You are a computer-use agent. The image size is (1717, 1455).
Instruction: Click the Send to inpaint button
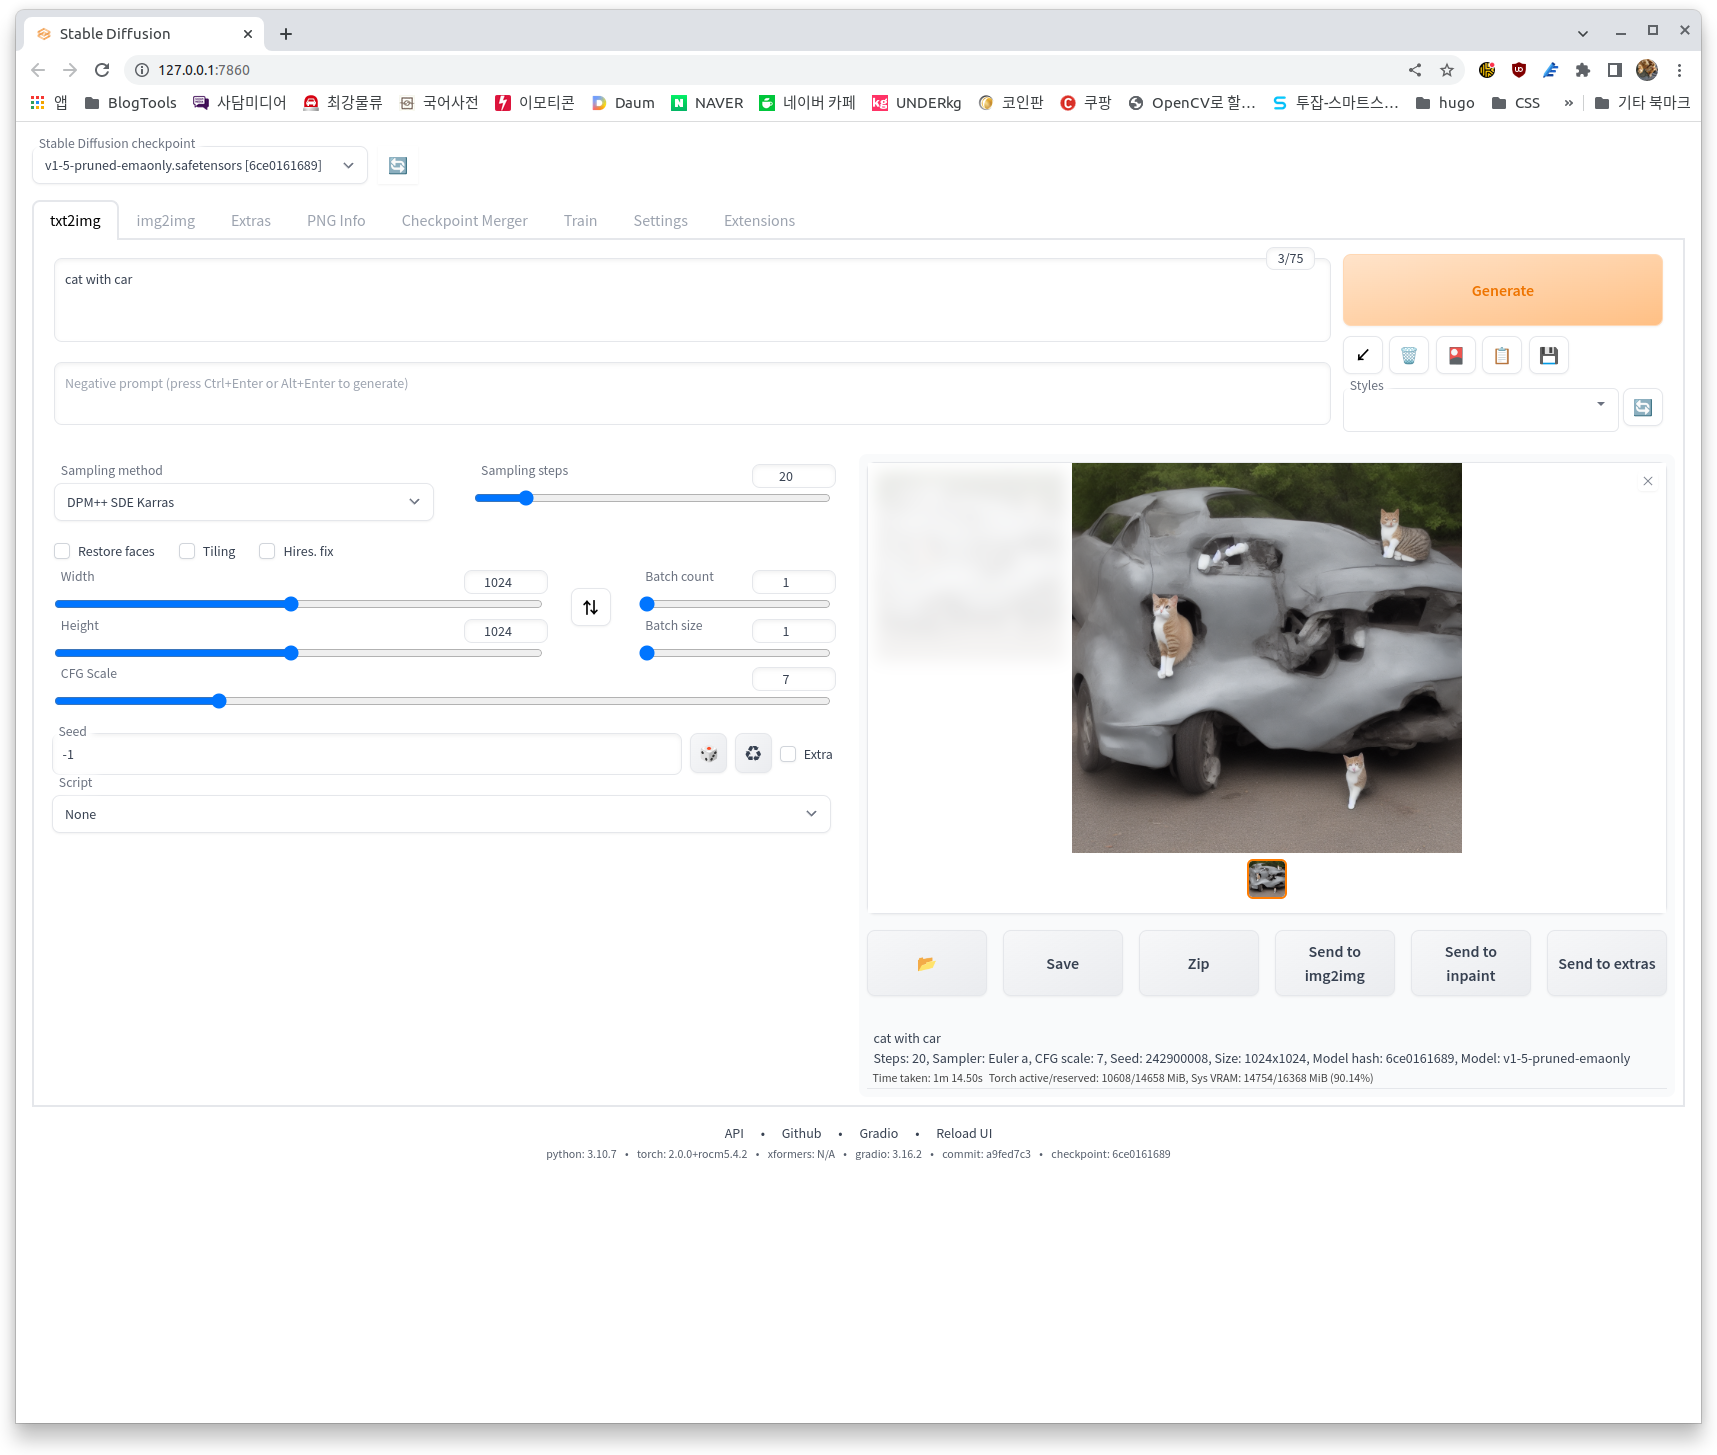1470,964
